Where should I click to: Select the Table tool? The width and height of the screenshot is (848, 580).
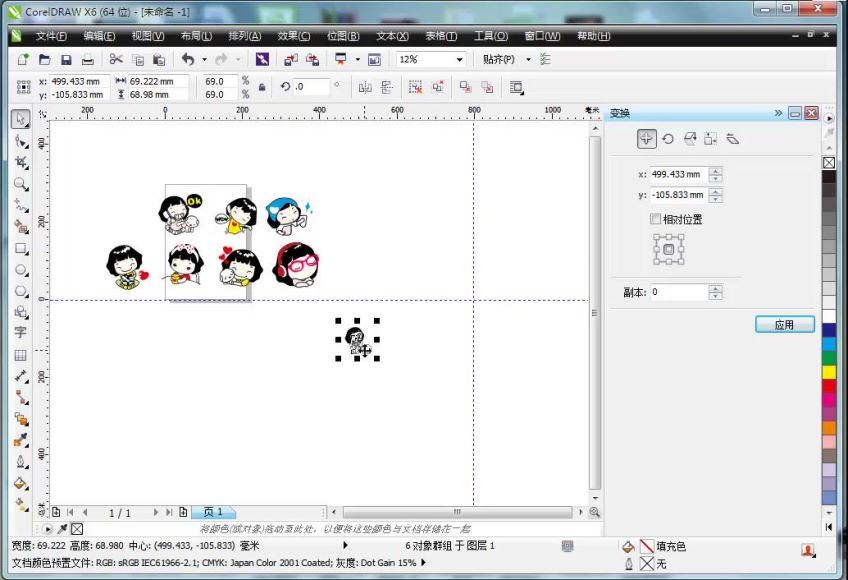[21, 355]
